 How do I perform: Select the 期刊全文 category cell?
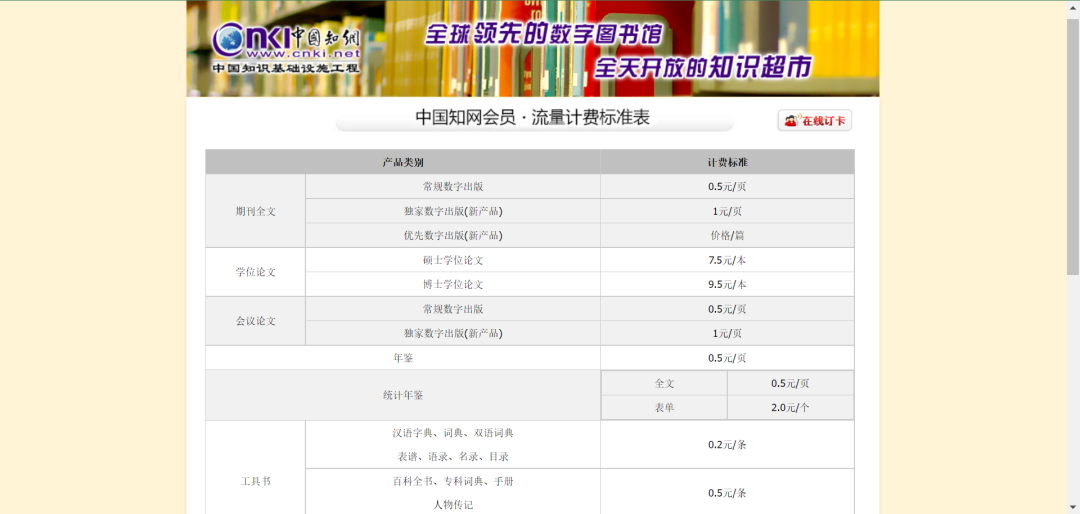pyautogui.click(x=256, y=212)
